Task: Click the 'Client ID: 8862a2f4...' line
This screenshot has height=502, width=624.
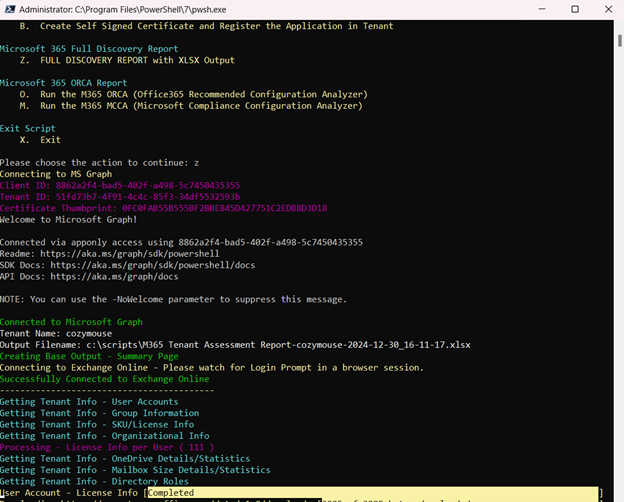Action: (120, 186)
